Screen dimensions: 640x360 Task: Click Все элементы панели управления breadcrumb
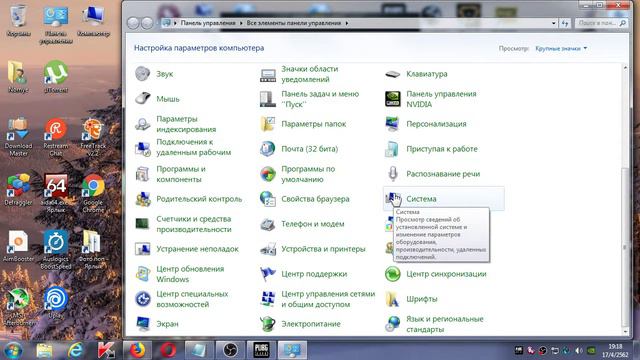point(293,23)
